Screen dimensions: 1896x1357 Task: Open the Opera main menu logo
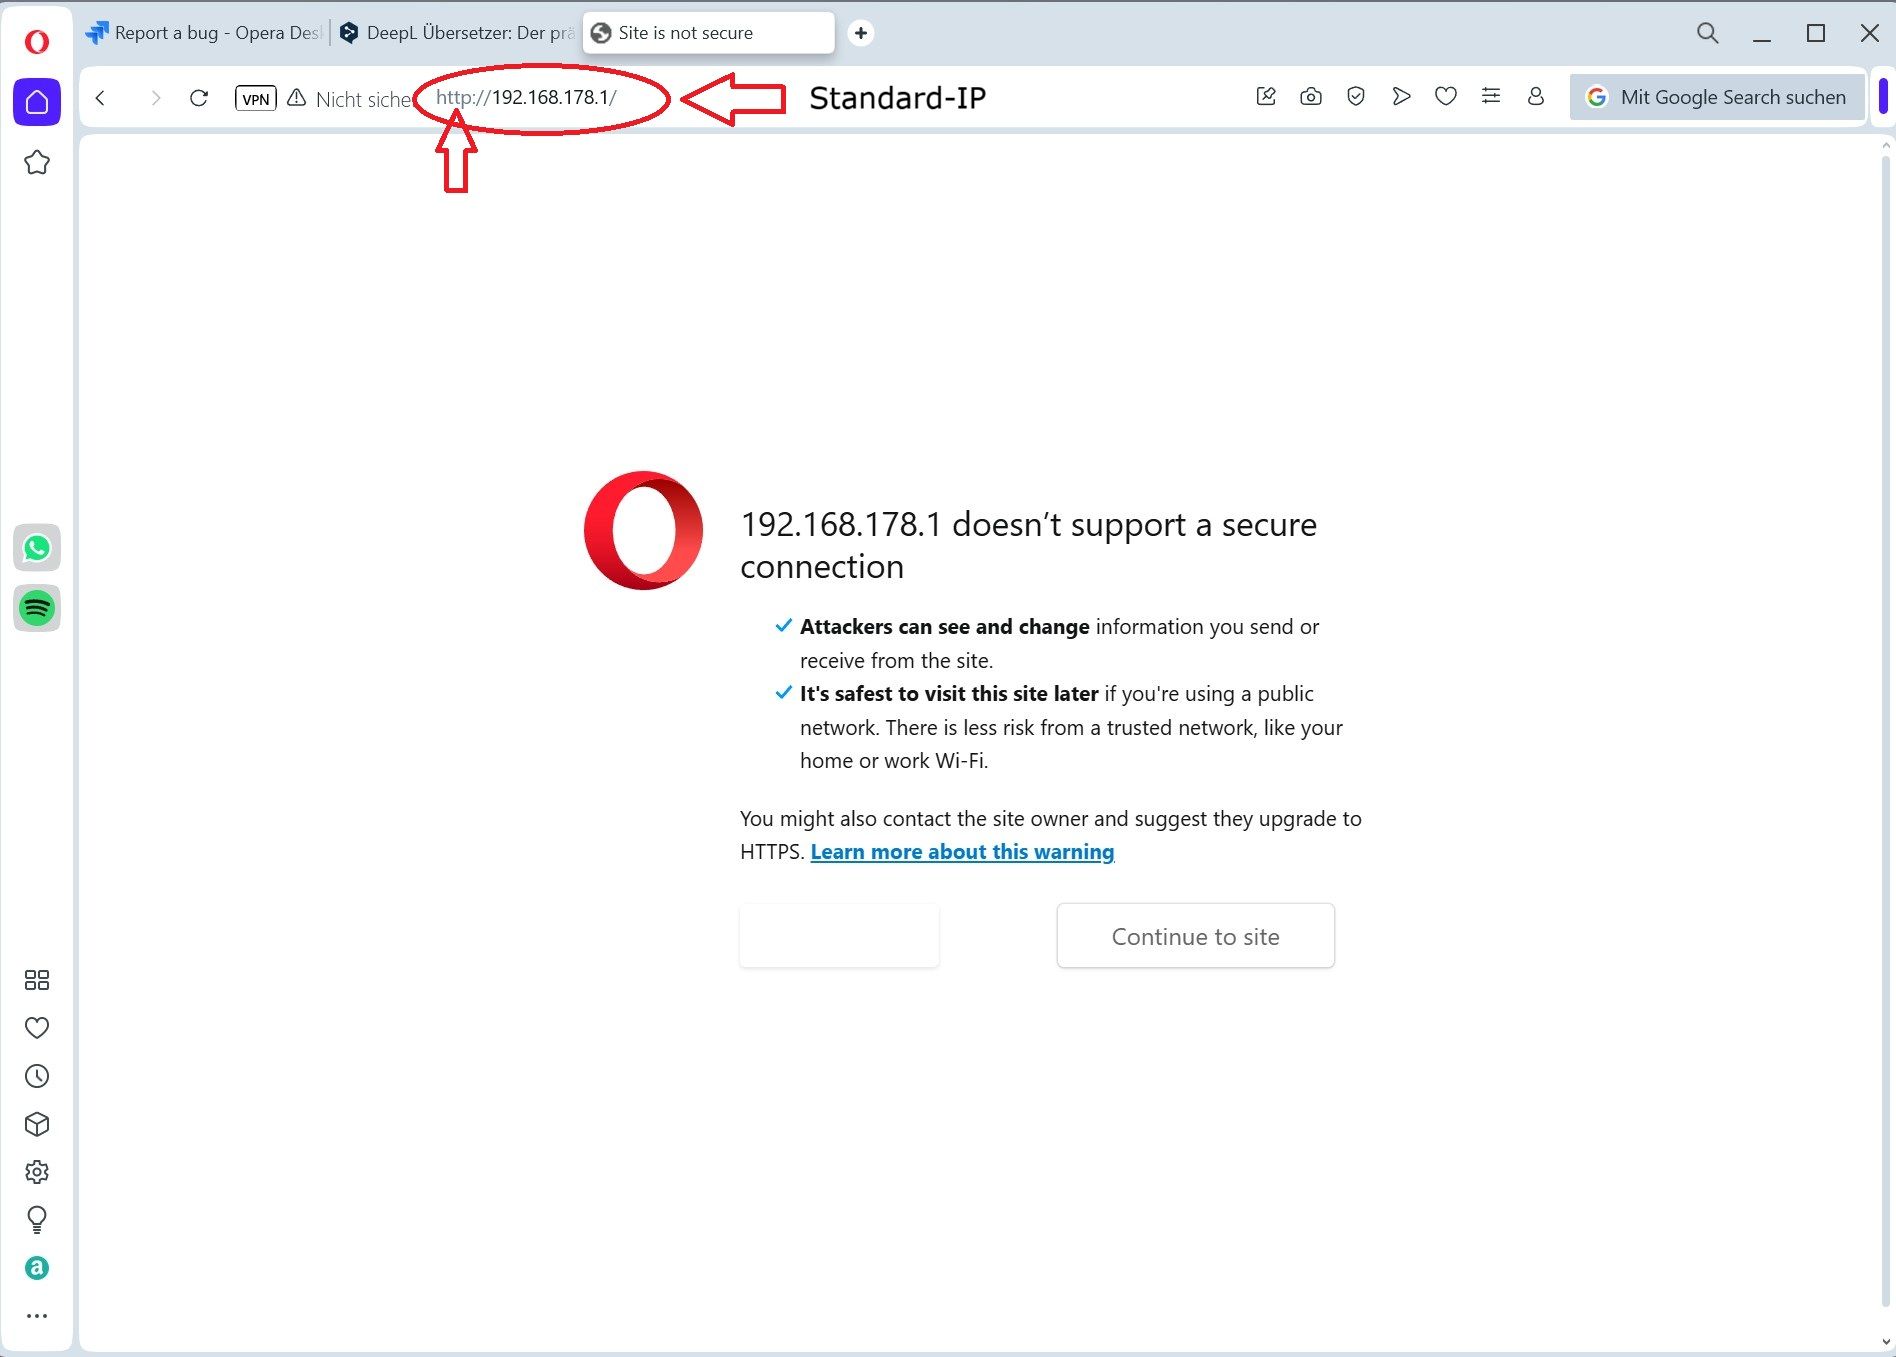37,41
